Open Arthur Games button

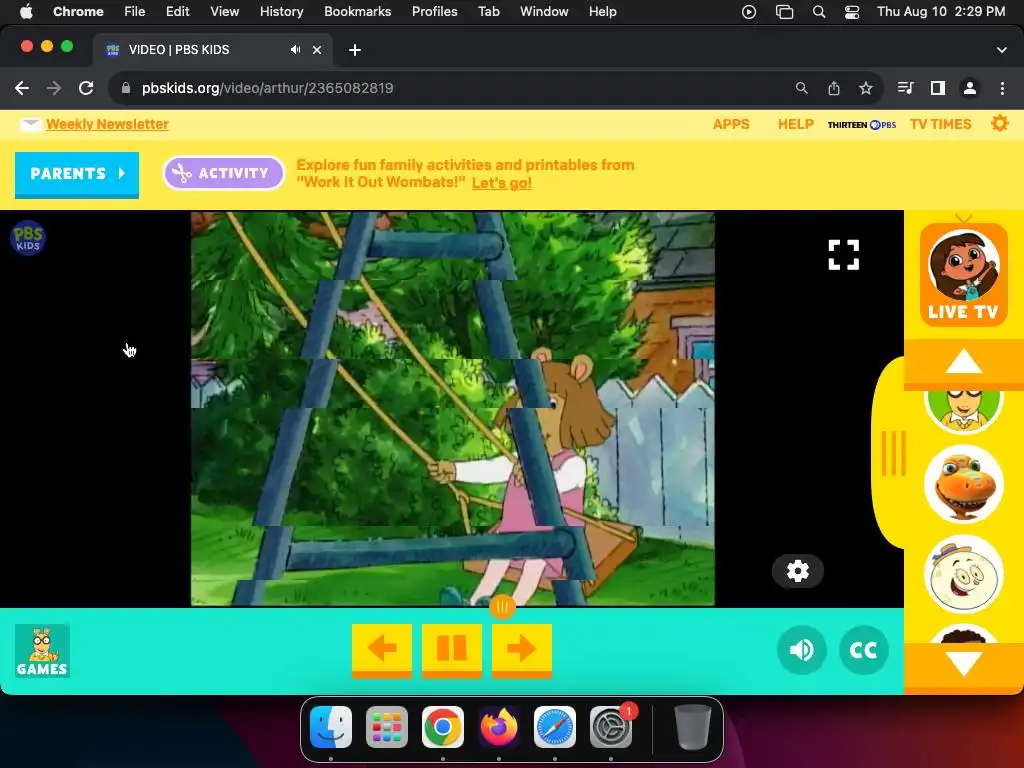[42, 650]
